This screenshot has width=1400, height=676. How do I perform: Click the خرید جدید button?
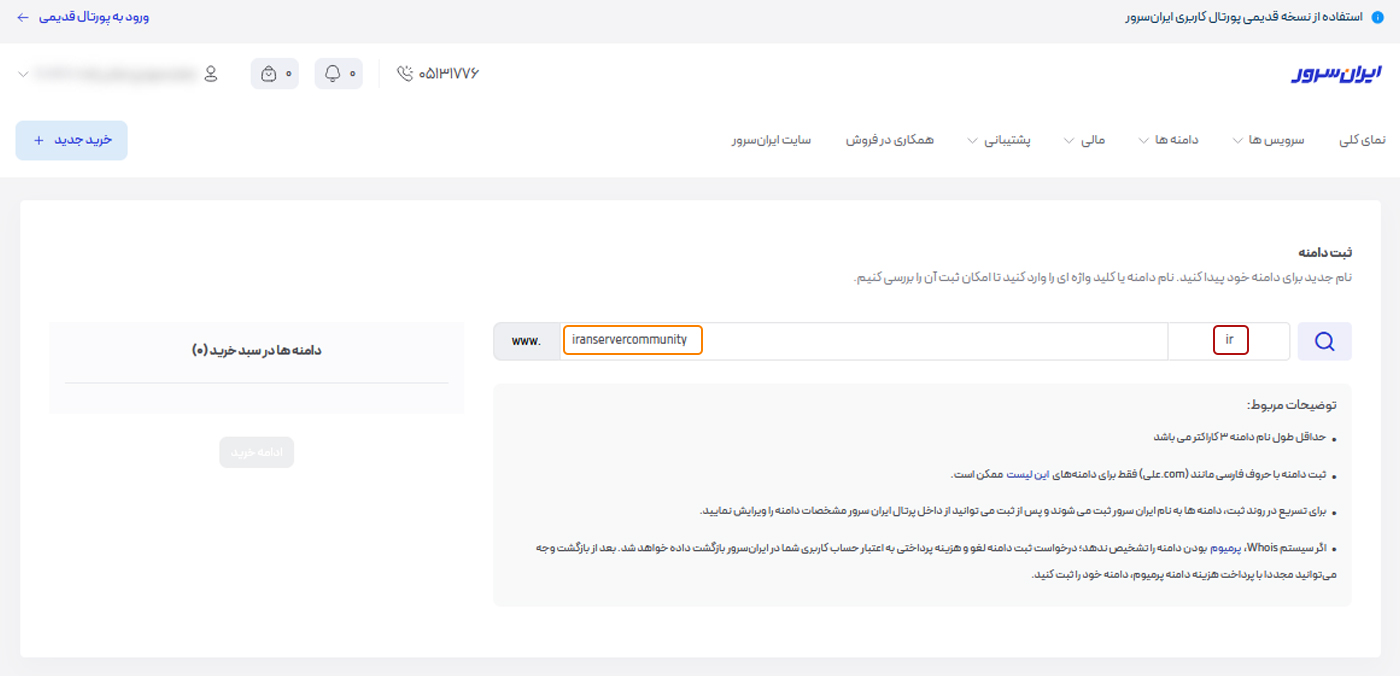(71, 140)
